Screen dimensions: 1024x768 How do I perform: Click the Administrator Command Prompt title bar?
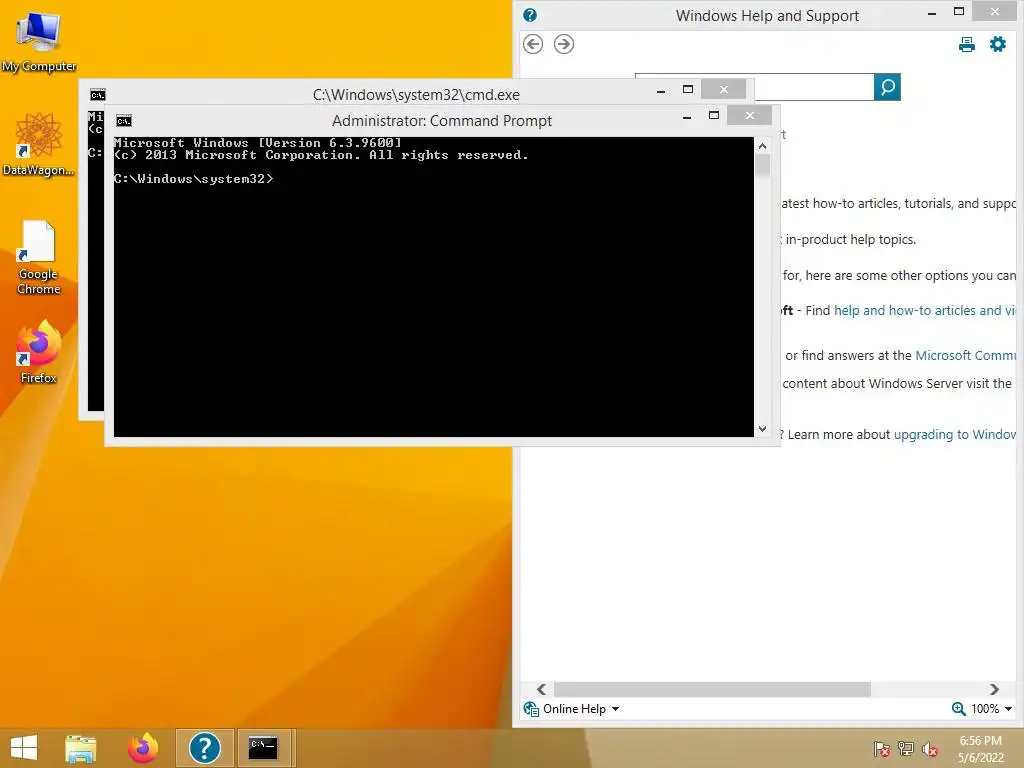pyautogui.click(x=441, y=121)
